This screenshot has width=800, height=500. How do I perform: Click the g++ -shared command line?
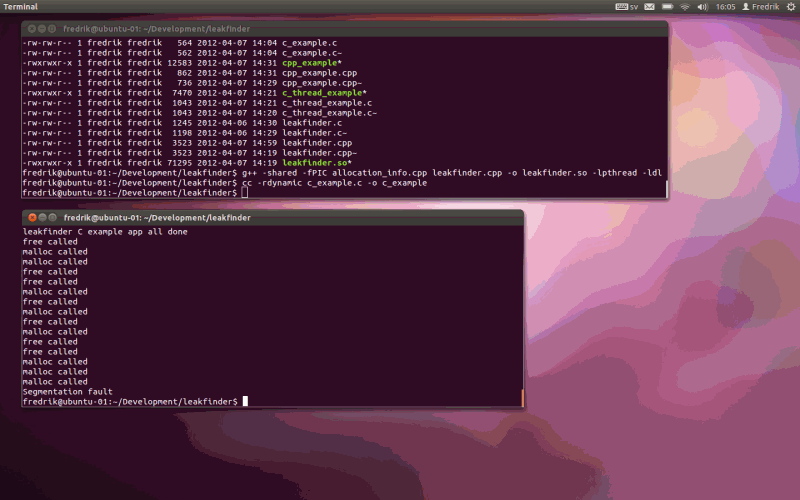click(452, 173)
